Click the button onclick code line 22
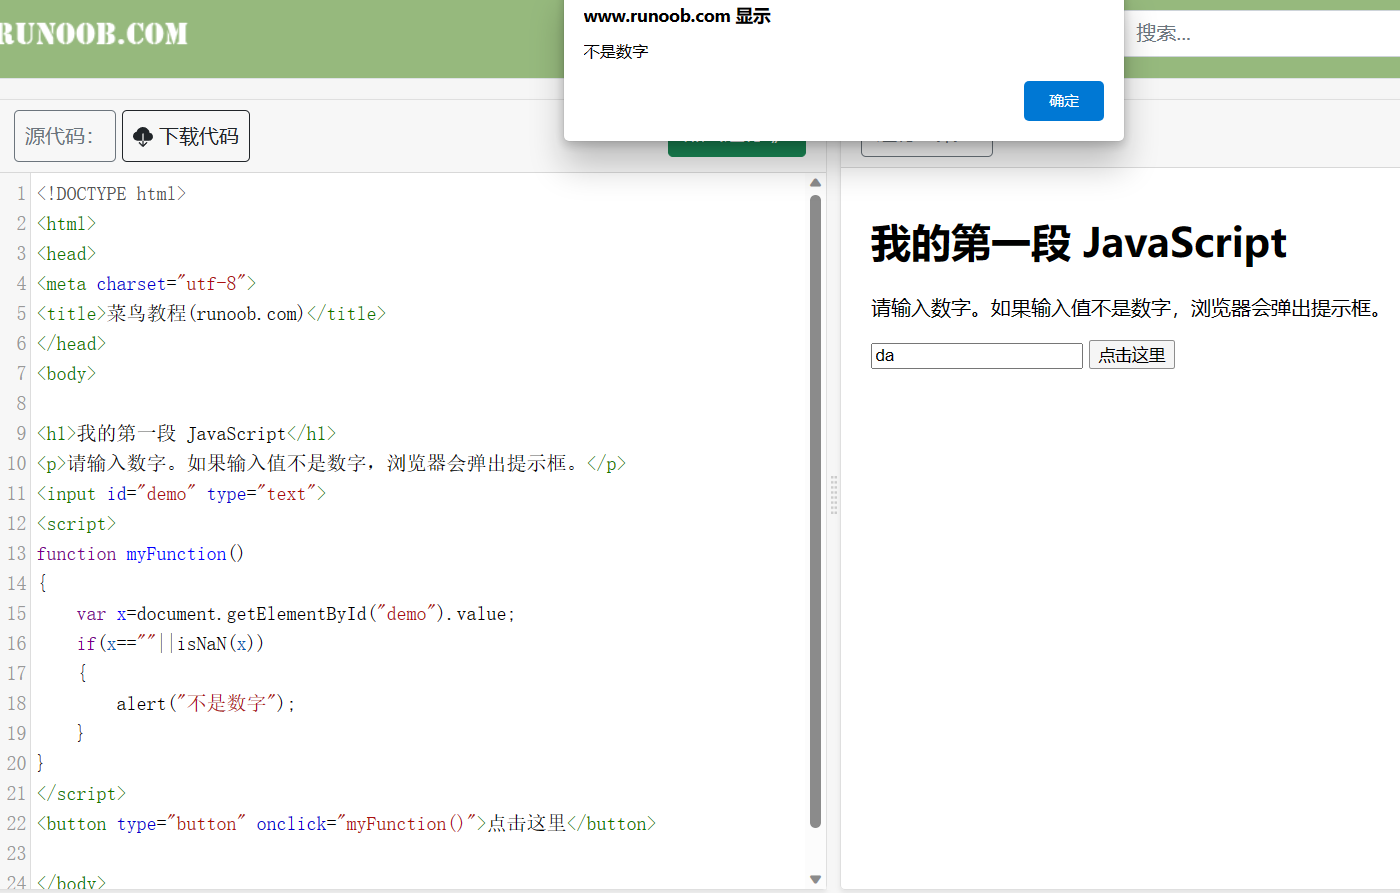This screenshot has width=1400, height=893. pyautogui.click(x=346, y=824)
